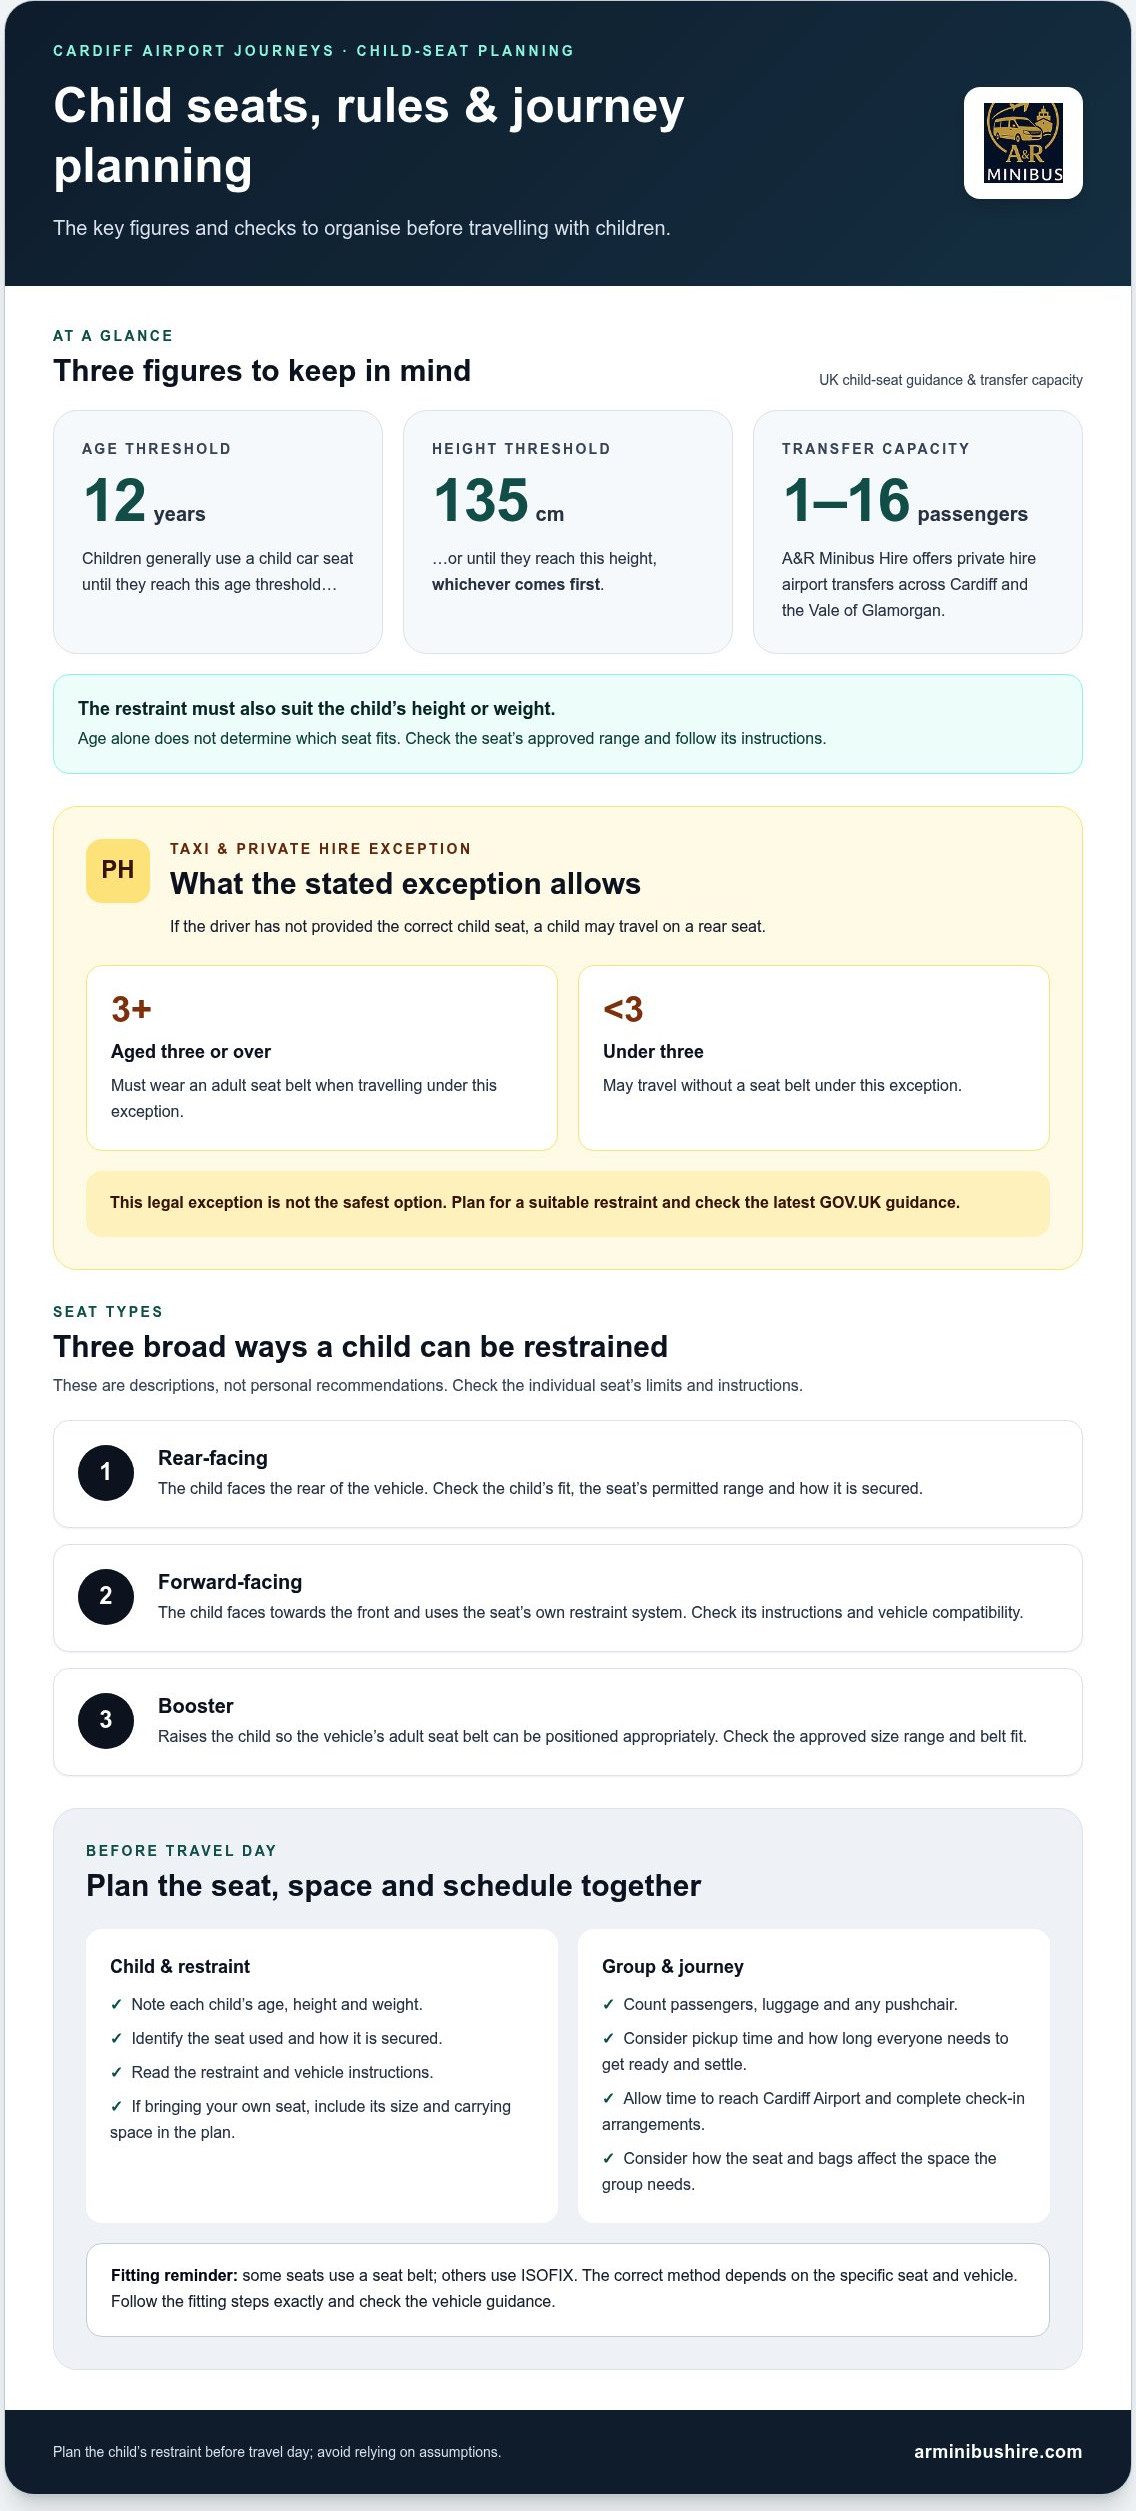This screenshot has width=1136, height=2511.
Task: Select the number 2 Forward-facing circle
Action: pyautogui.click(x=106, y=1597)
